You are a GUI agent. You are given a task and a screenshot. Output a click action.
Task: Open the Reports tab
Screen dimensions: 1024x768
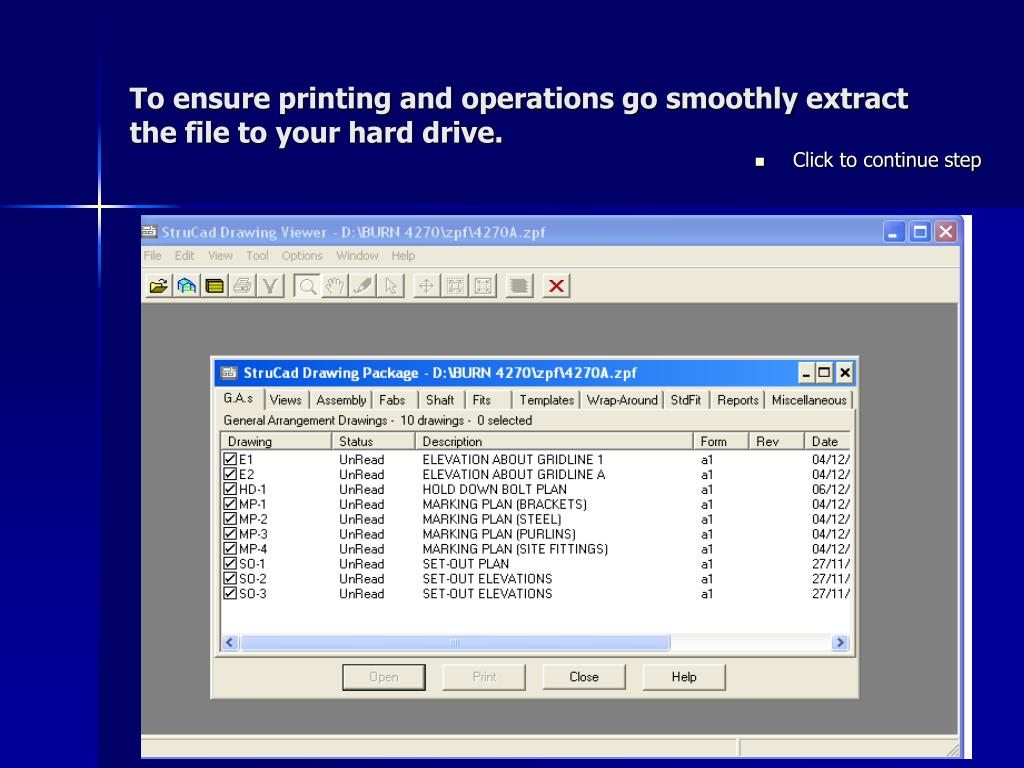[x=738, y=400]
